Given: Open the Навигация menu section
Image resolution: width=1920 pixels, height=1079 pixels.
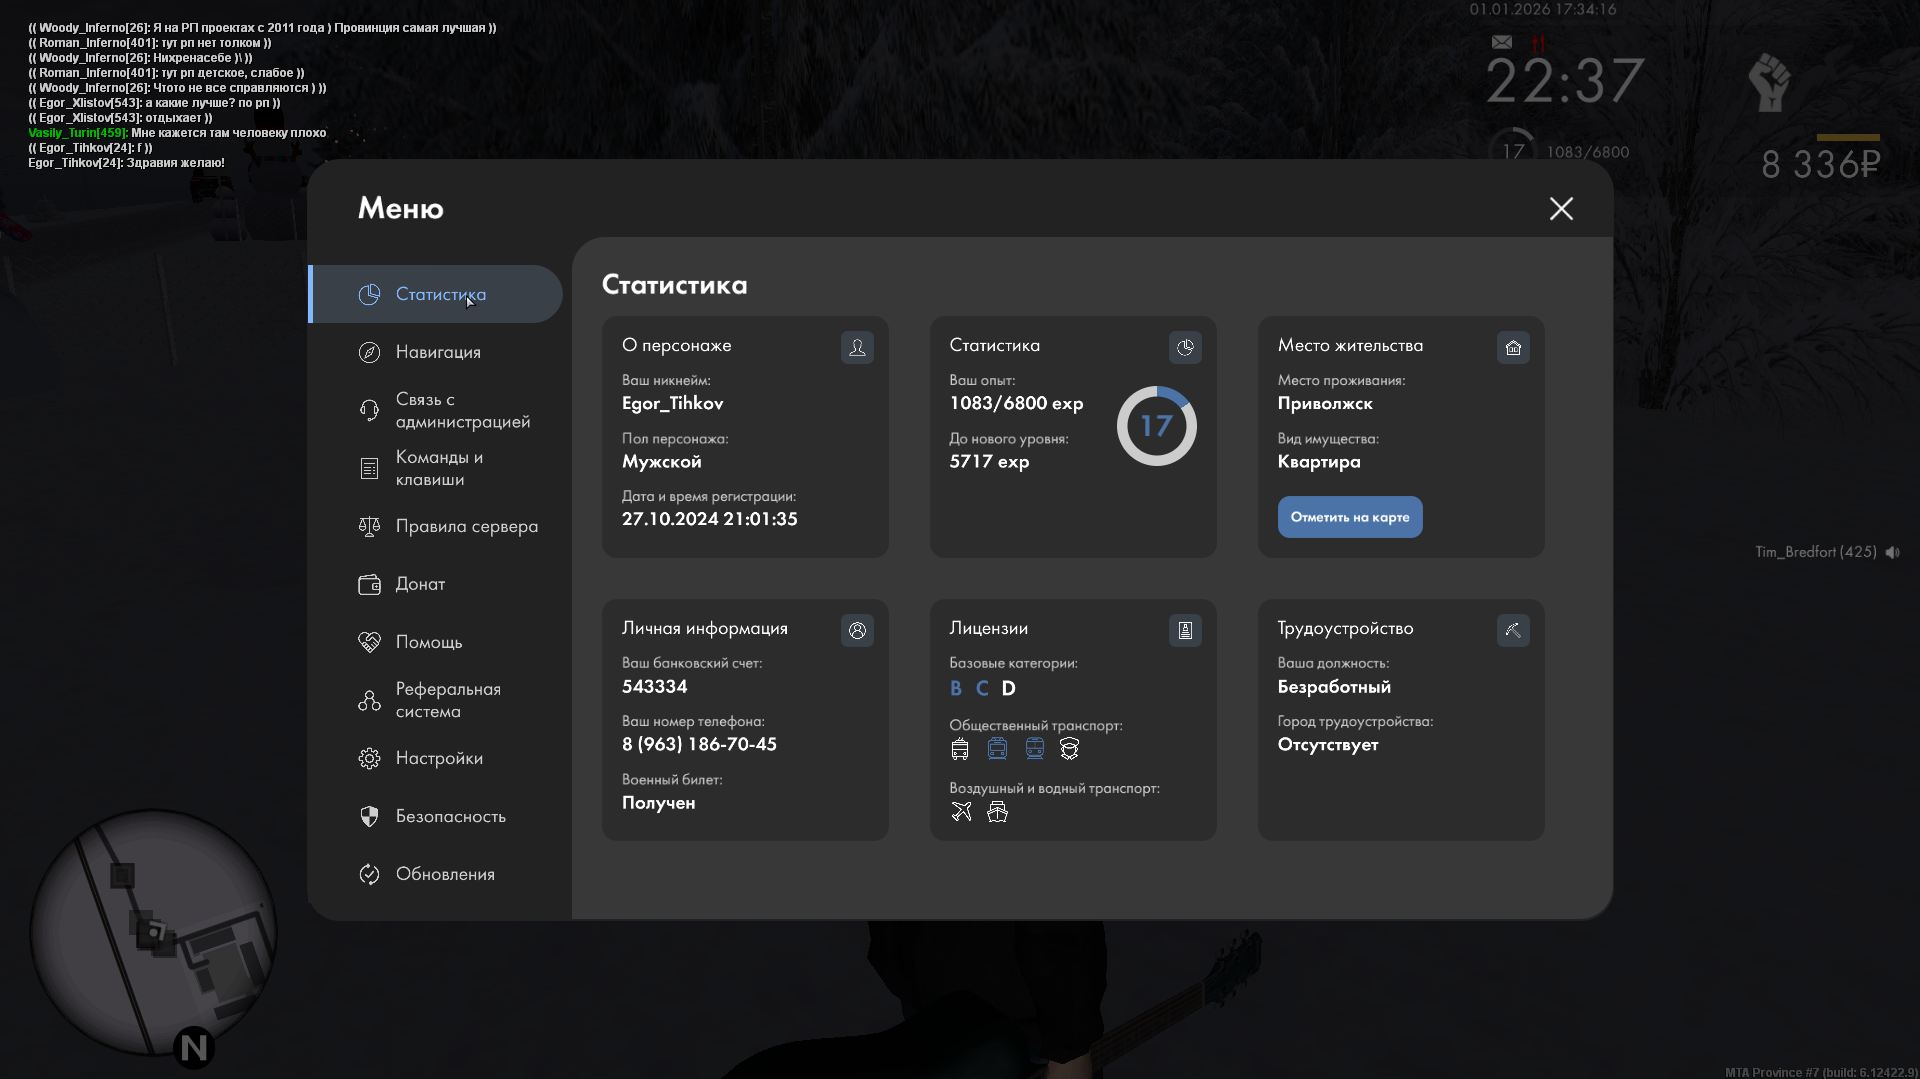Looking at the screenshot, I should 437,352.
